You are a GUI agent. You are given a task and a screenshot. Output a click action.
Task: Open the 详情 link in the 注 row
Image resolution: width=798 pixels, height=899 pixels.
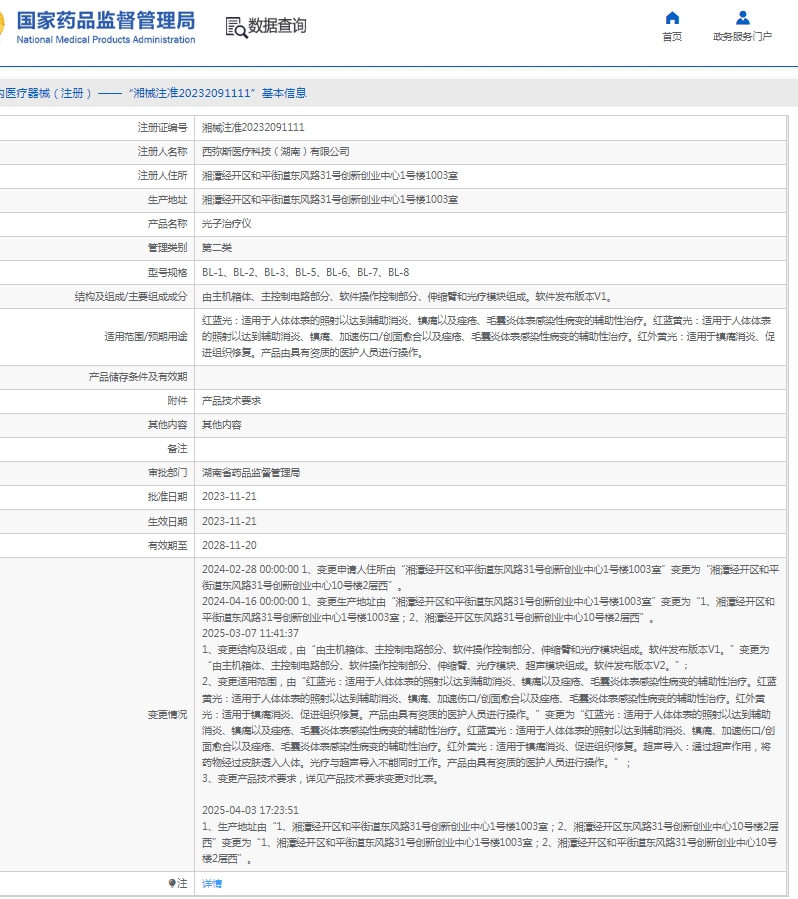tap(212, 884)
